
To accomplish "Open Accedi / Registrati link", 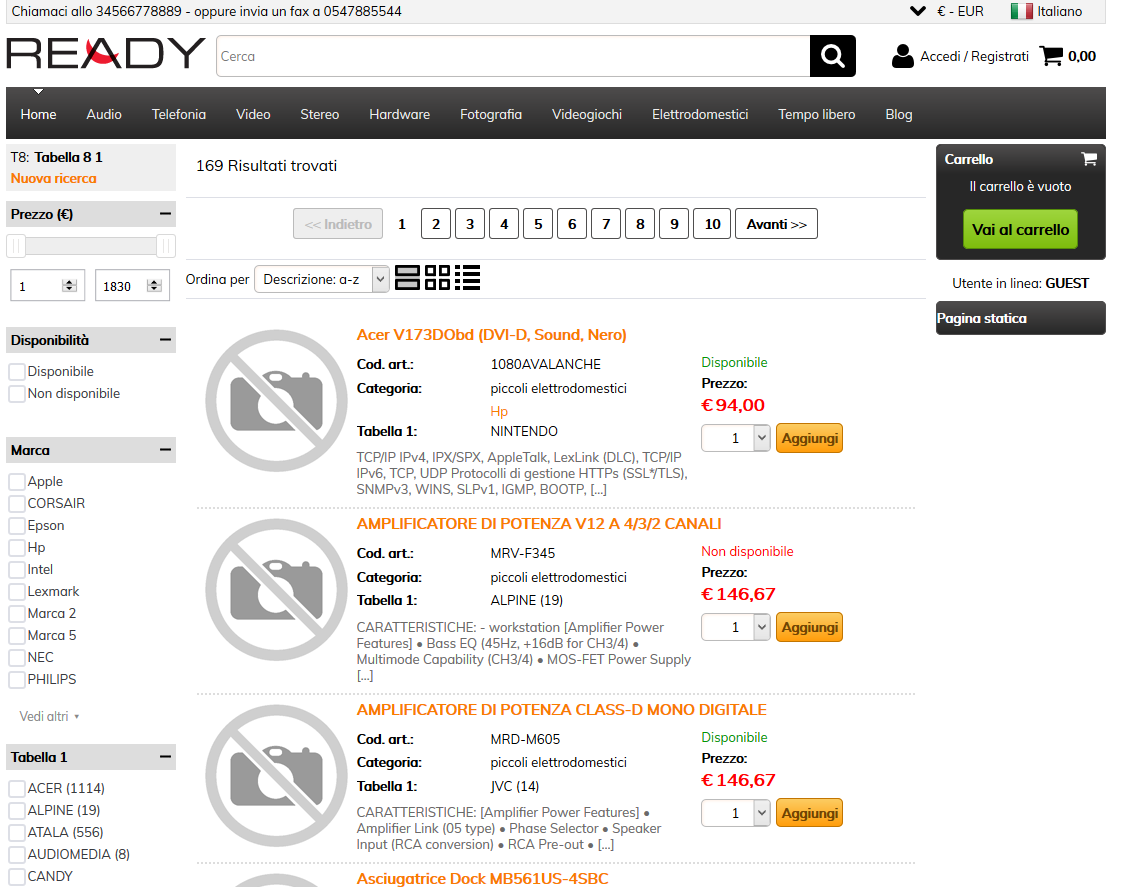I will (x=974, y=56).
